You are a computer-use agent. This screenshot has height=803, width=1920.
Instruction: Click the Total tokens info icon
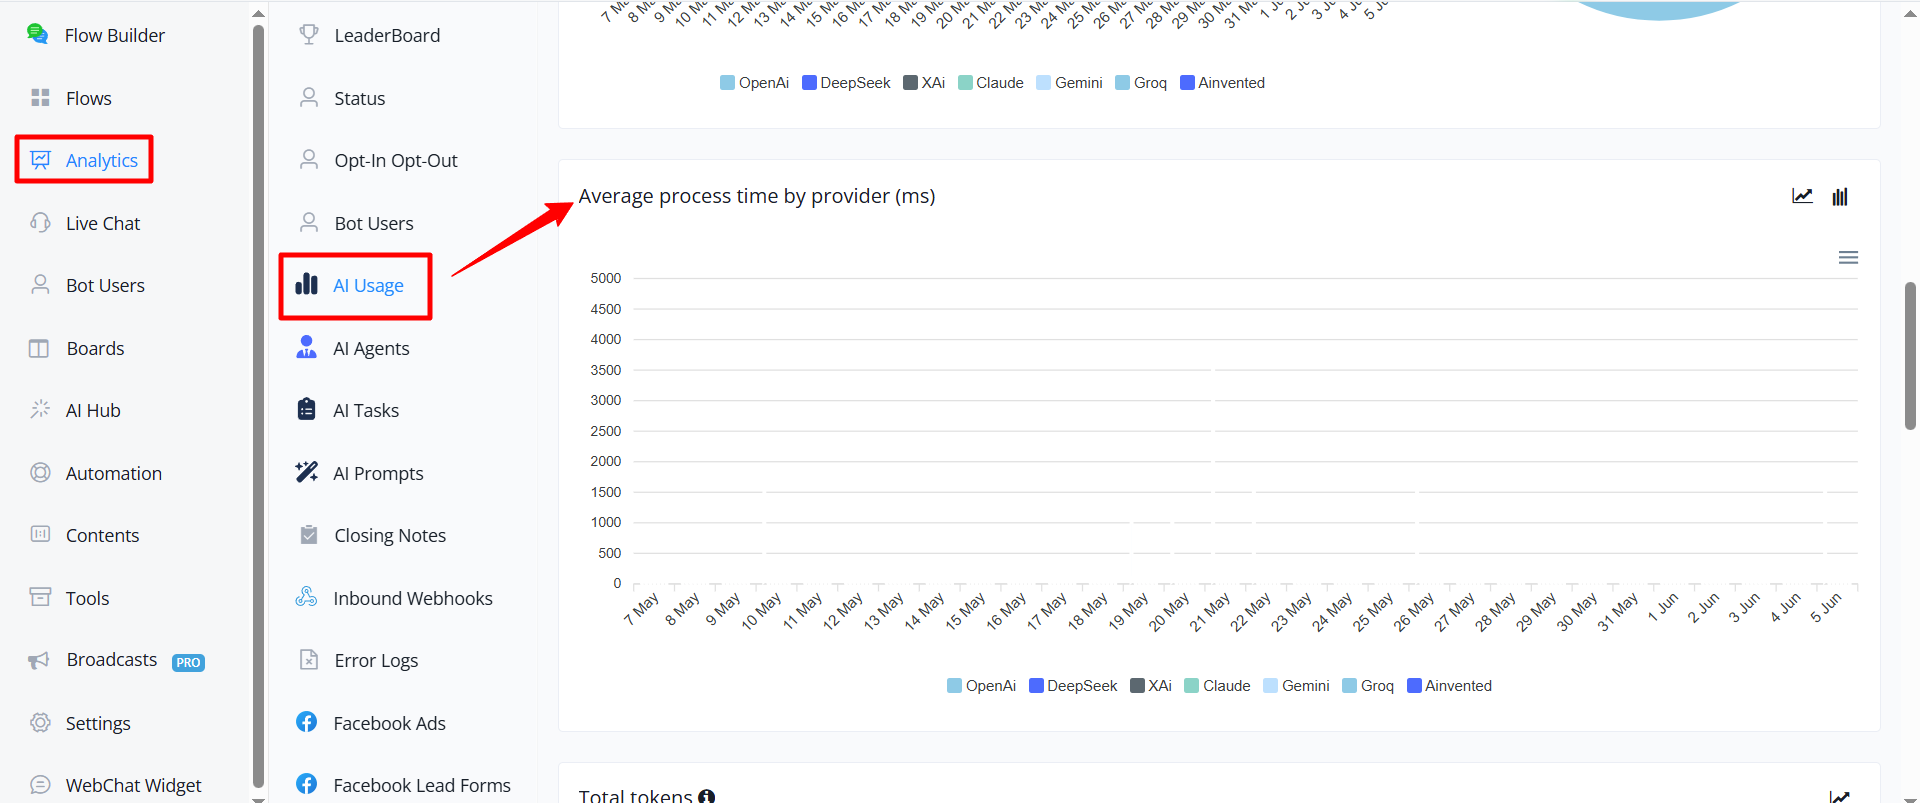tap(707, 797)
